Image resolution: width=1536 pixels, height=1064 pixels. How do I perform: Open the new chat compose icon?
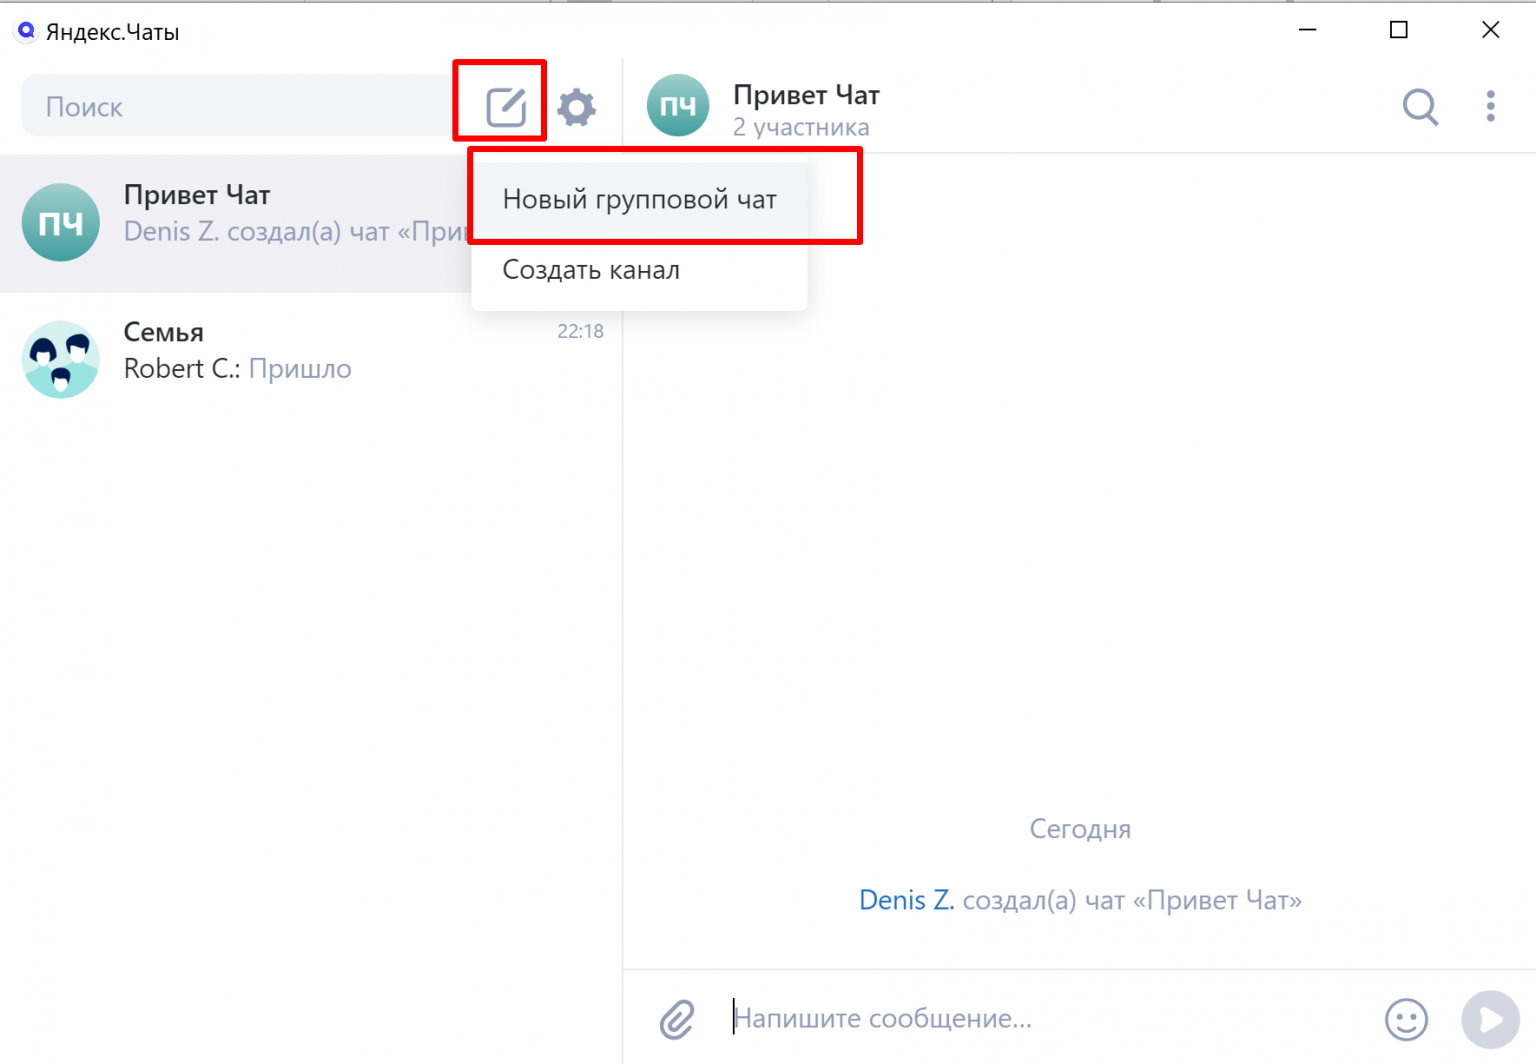pyautogui.click(x=506, y=107)
